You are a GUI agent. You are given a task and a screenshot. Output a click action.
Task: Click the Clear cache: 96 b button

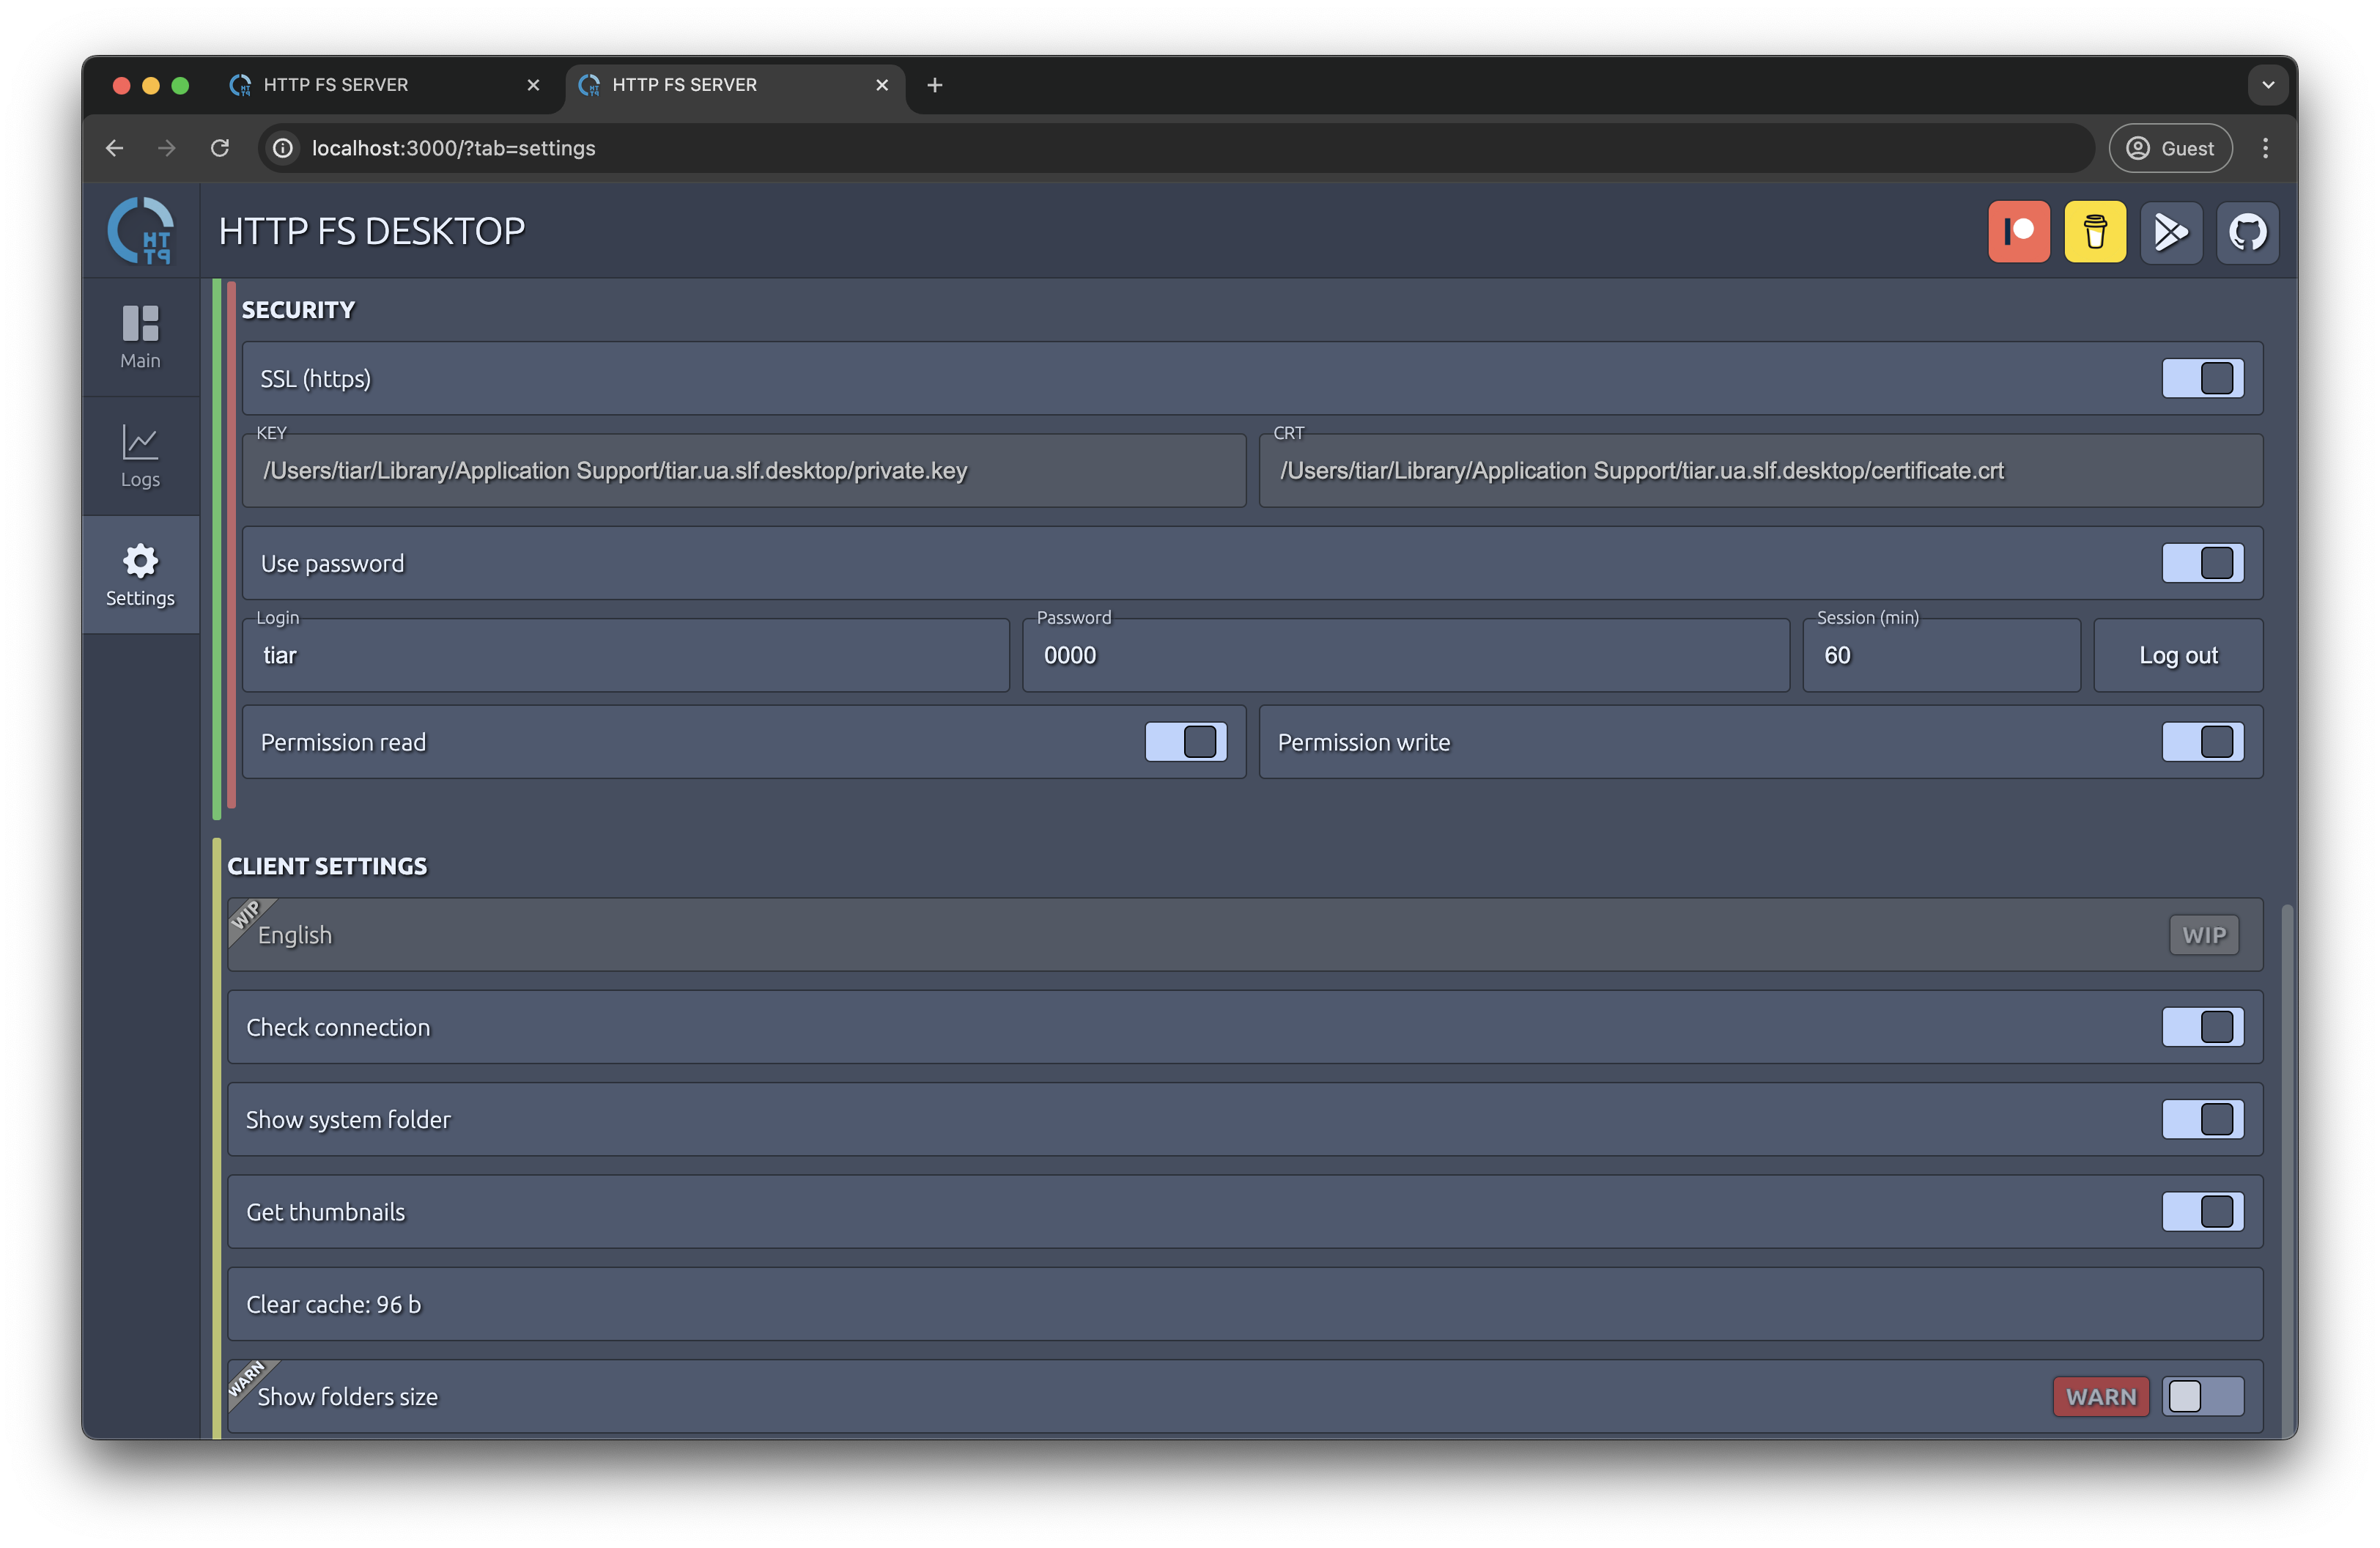coord(1245,1304)
